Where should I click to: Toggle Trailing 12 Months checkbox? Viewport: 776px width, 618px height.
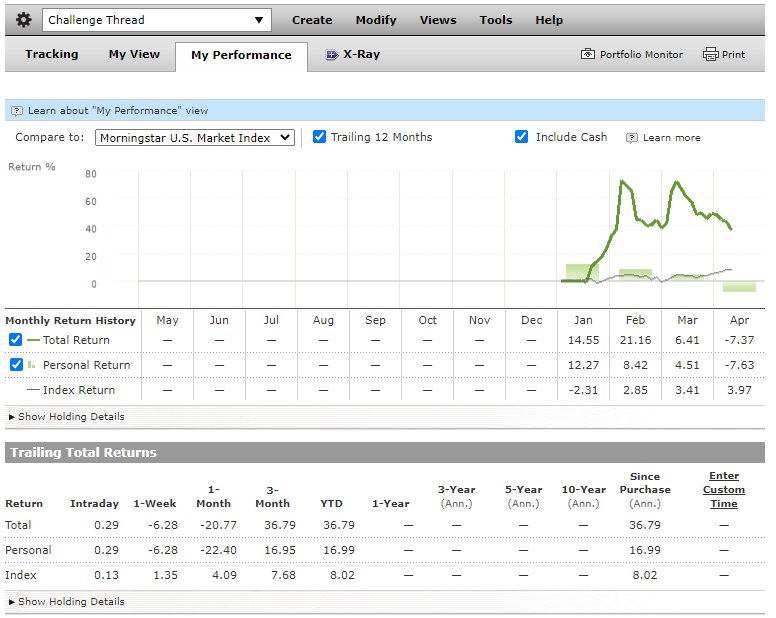pyautogui.click(x=319, y=137)
